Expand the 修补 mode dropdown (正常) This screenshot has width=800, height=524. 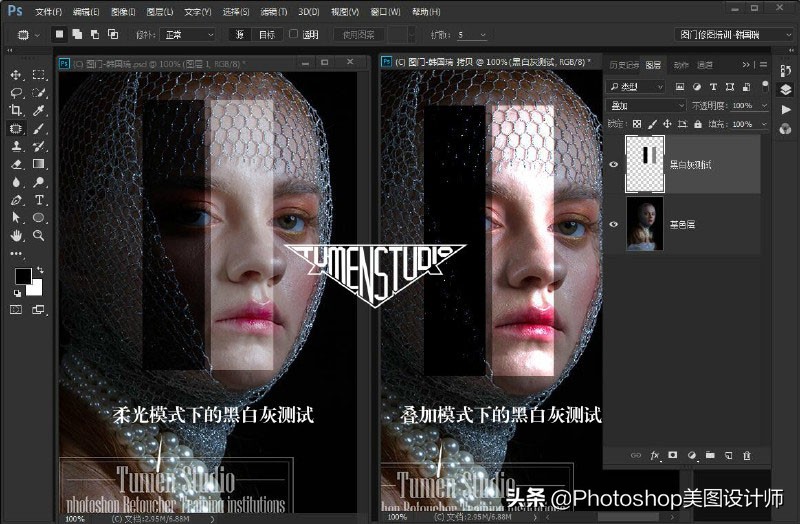(x=190, y=34)
